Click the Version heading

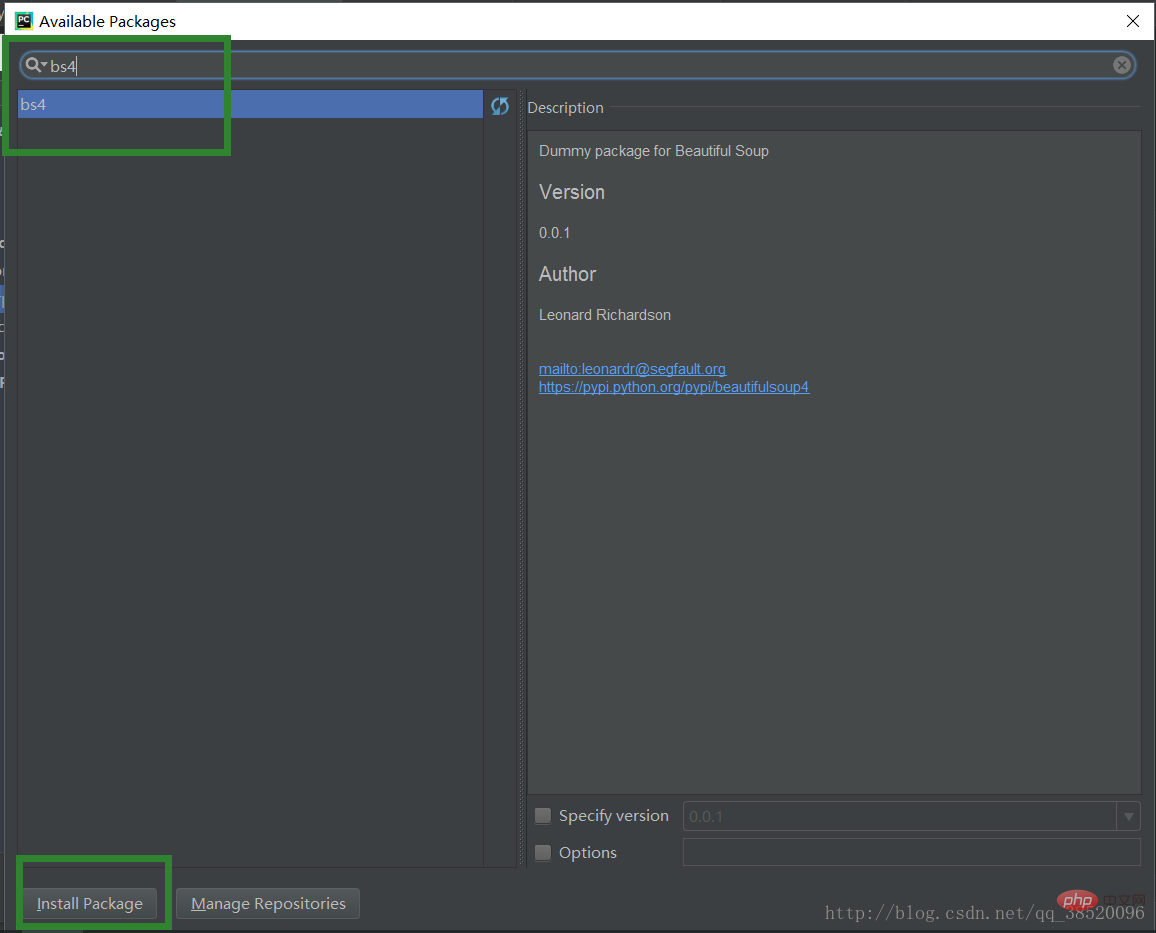pos(572,192)
